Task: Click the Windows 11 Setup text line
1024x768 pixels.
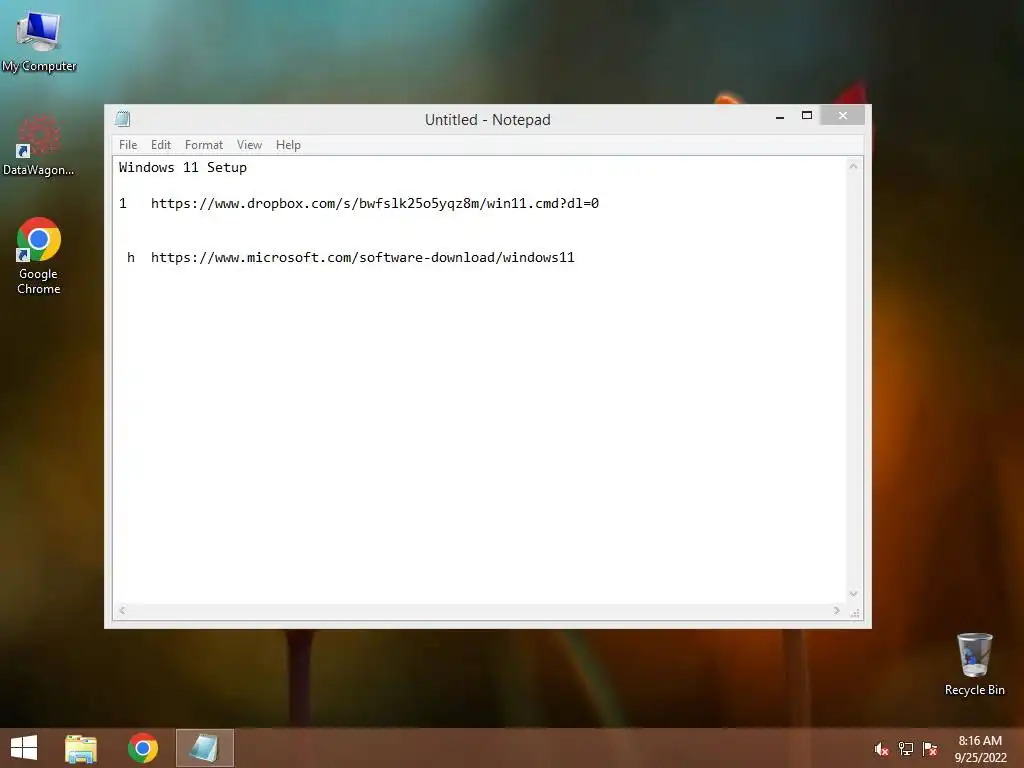Action: tap(183, 168)
